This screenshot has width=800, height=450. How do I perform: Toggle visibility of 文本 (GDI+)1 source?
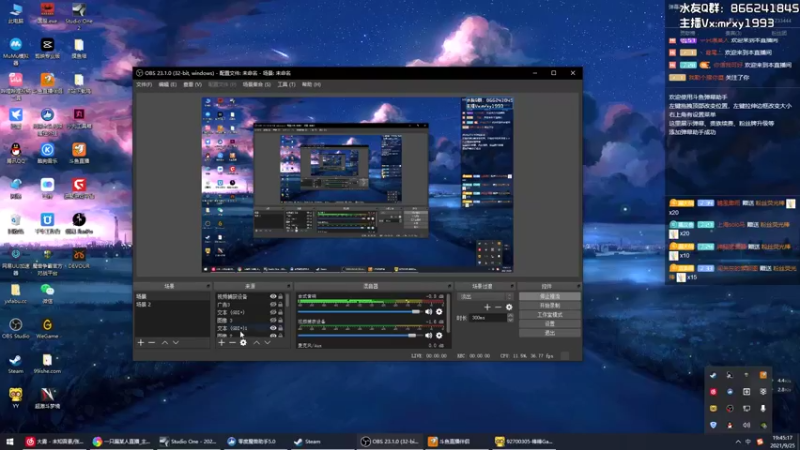tap(273, 328)
